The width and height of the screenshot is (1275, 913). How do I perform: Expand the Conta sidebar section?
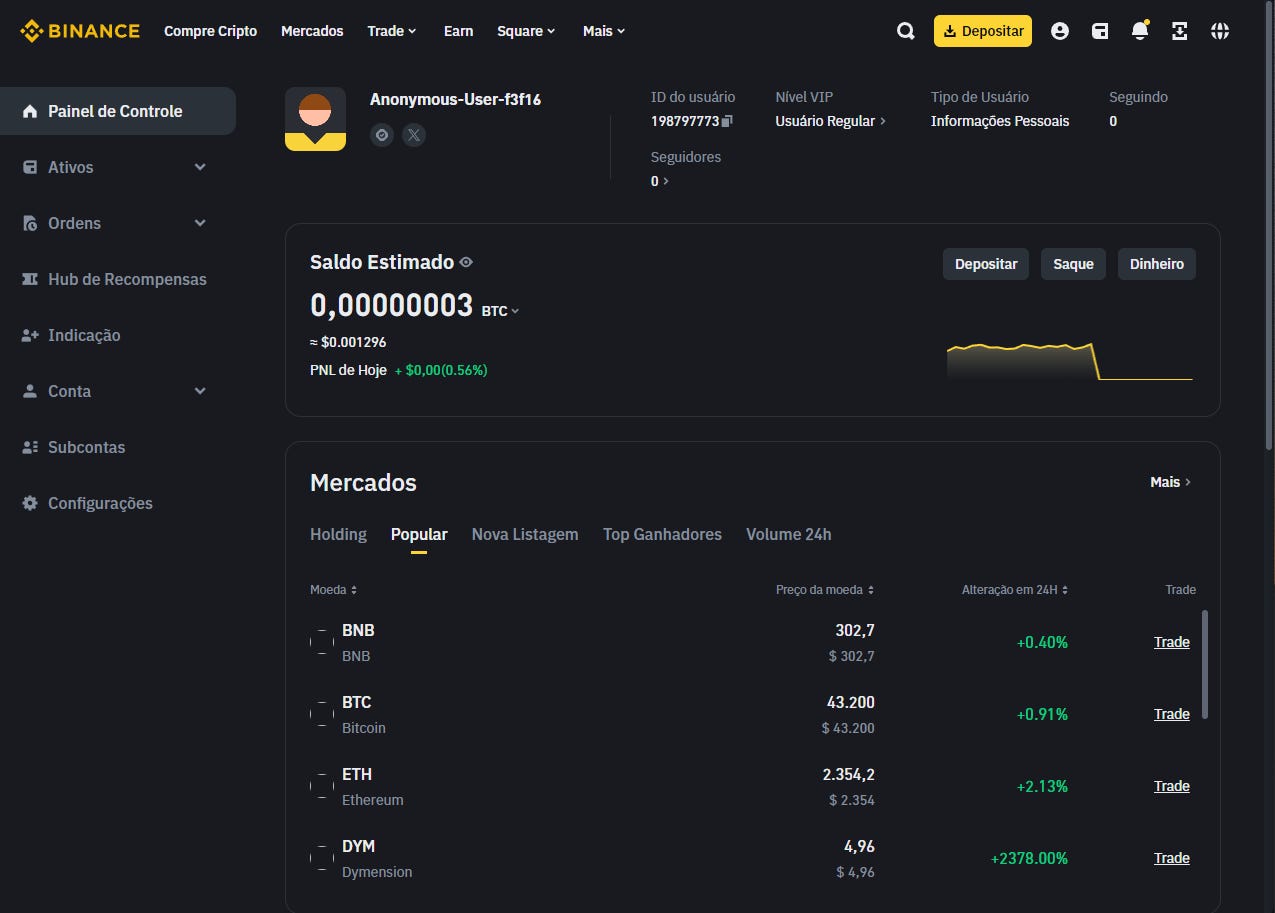(x=200, y=391)
